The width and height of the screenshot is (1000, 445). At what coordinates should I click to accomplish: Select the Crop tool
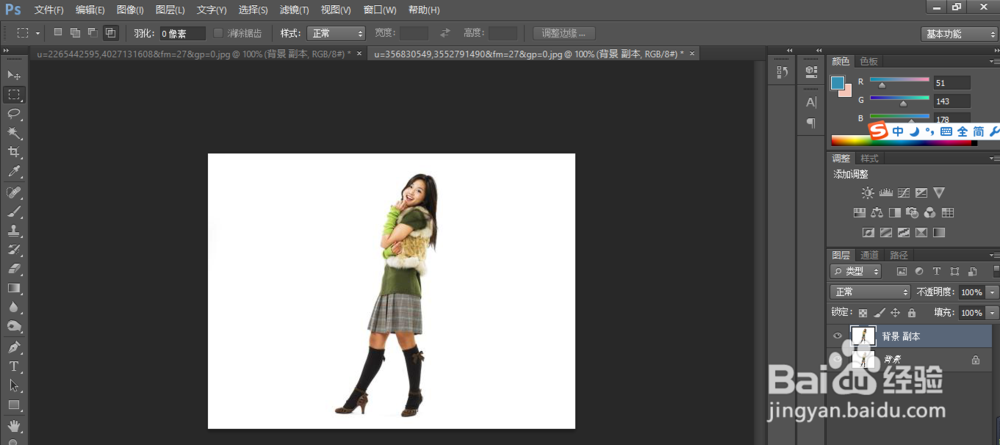14,152
